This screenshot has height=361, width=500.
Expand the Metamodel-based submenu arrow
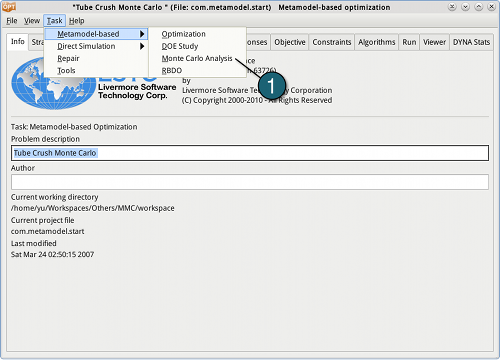(142, 34)
